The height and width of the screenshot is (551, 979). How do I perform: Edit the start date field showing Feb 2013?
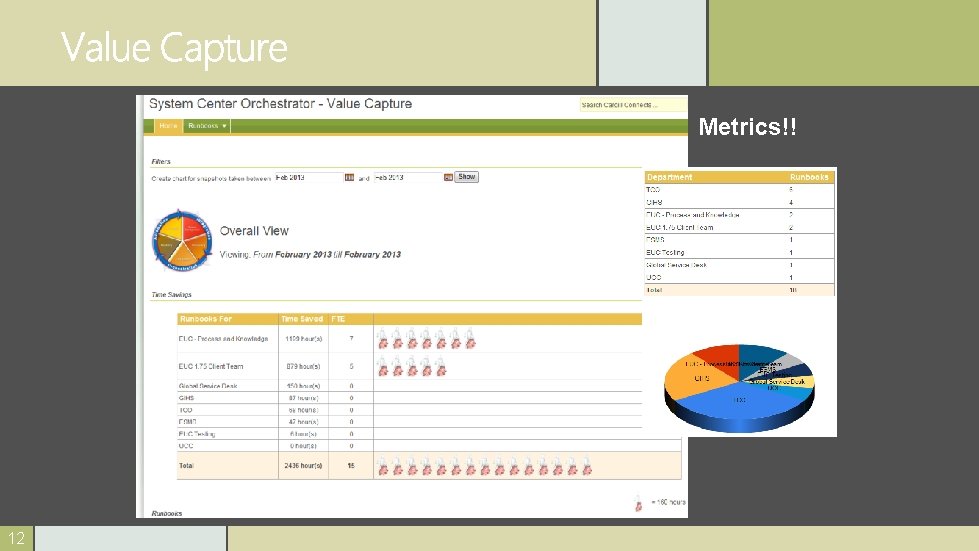click(308, 178)
